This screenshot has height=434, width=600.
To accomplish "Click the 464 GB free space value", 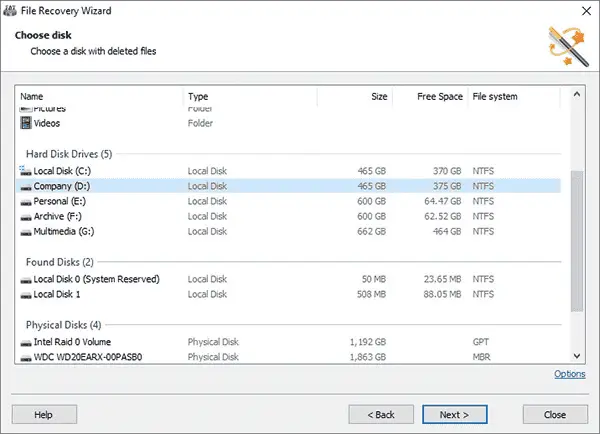I will (447, 231).
